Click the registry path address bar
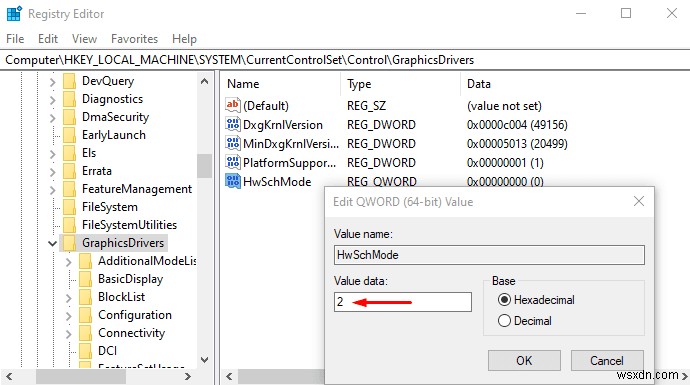 345,60
